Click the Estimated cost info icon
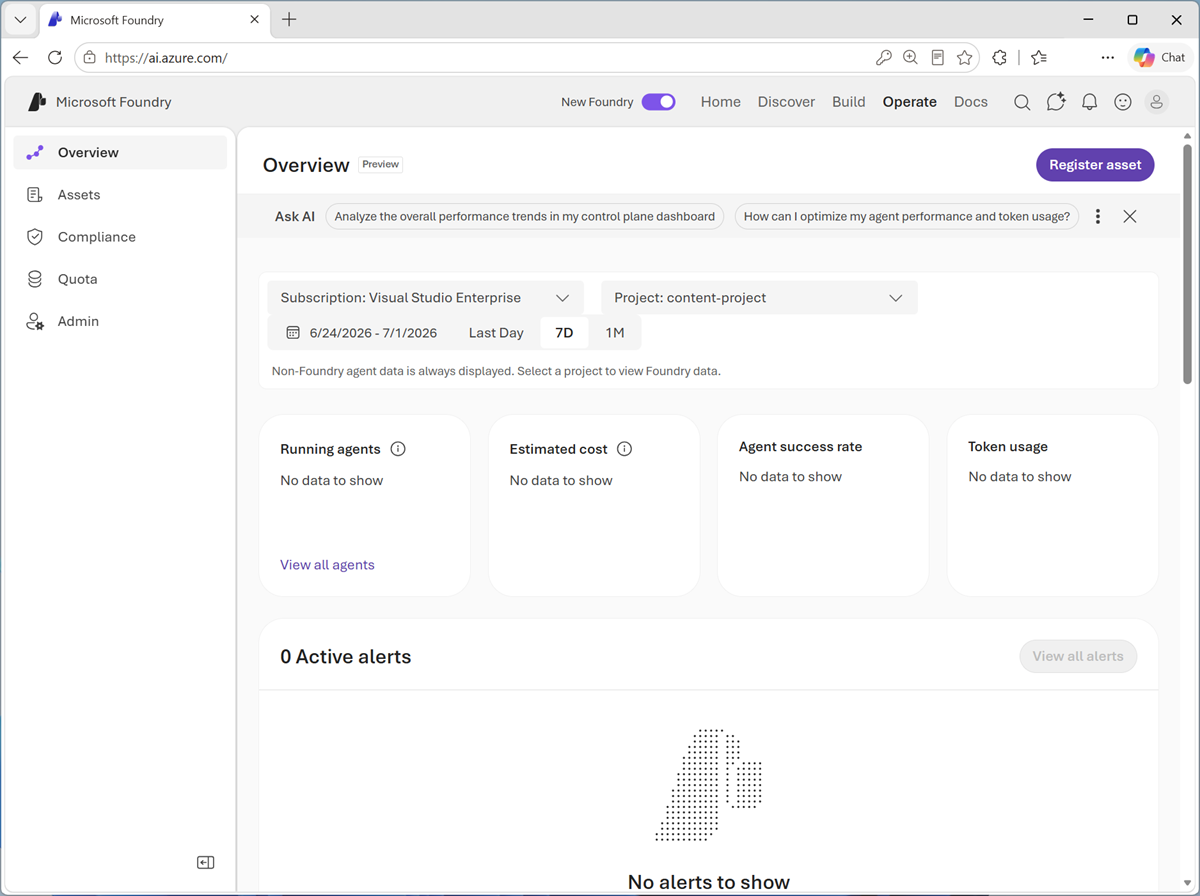Screen dimensions: 1200x896 pos(625,449)
